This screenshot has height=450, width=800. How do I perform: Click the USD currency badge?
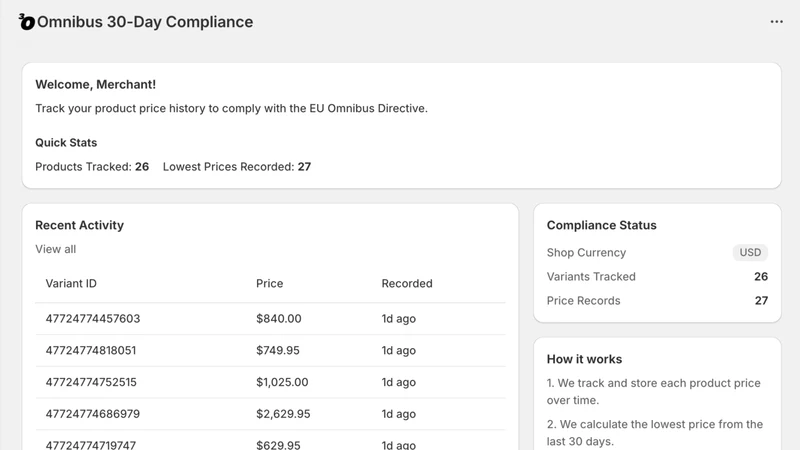[x=750, y=252]
